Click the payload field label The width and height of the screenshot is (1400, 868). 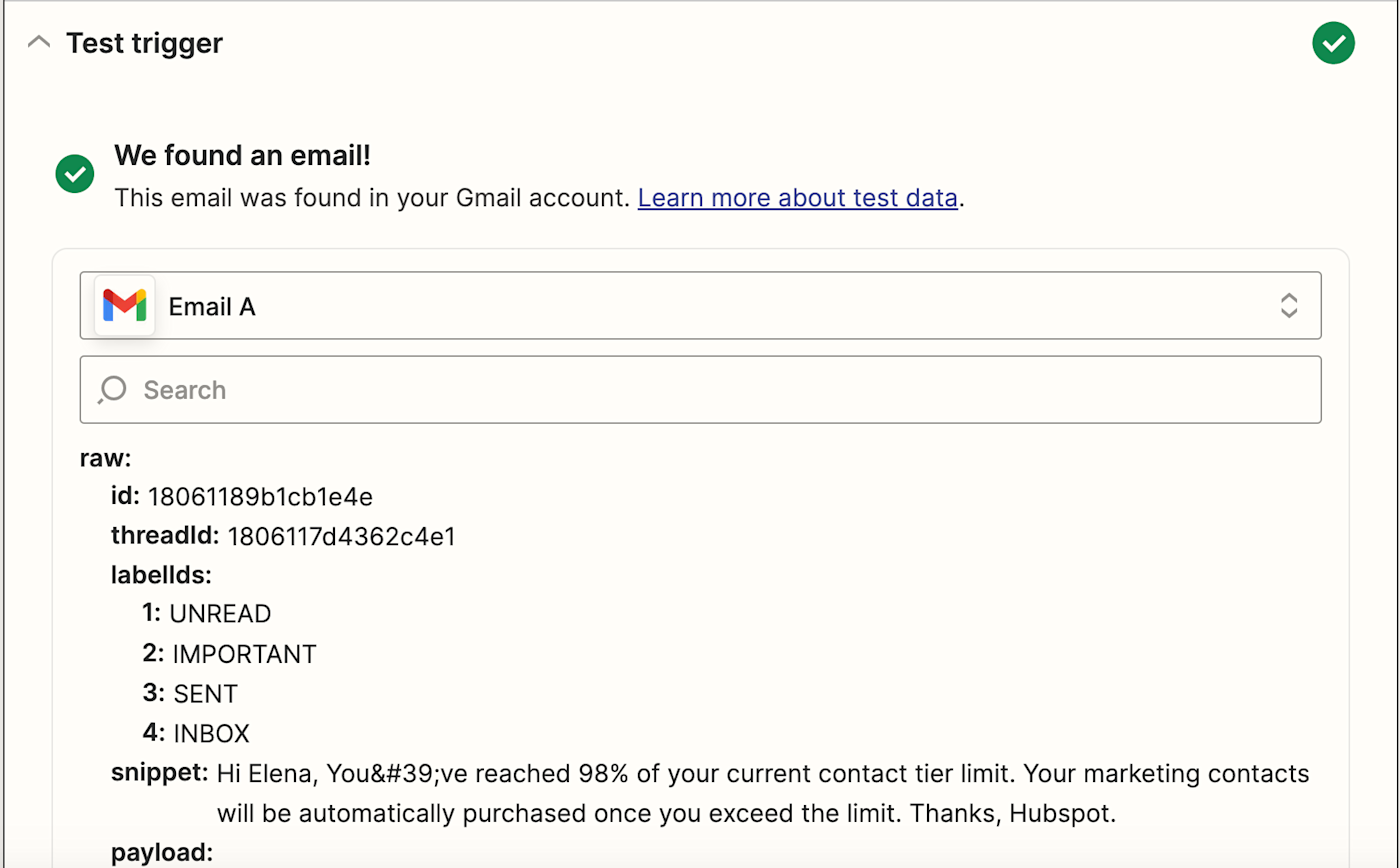click(x=161, y=853)
